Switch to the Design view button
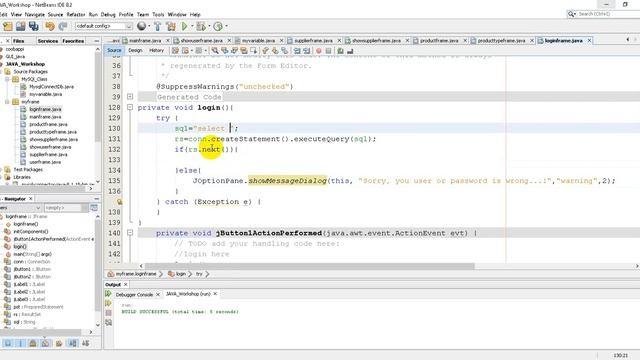The image size is (640, 360). [x=135, y=51]
